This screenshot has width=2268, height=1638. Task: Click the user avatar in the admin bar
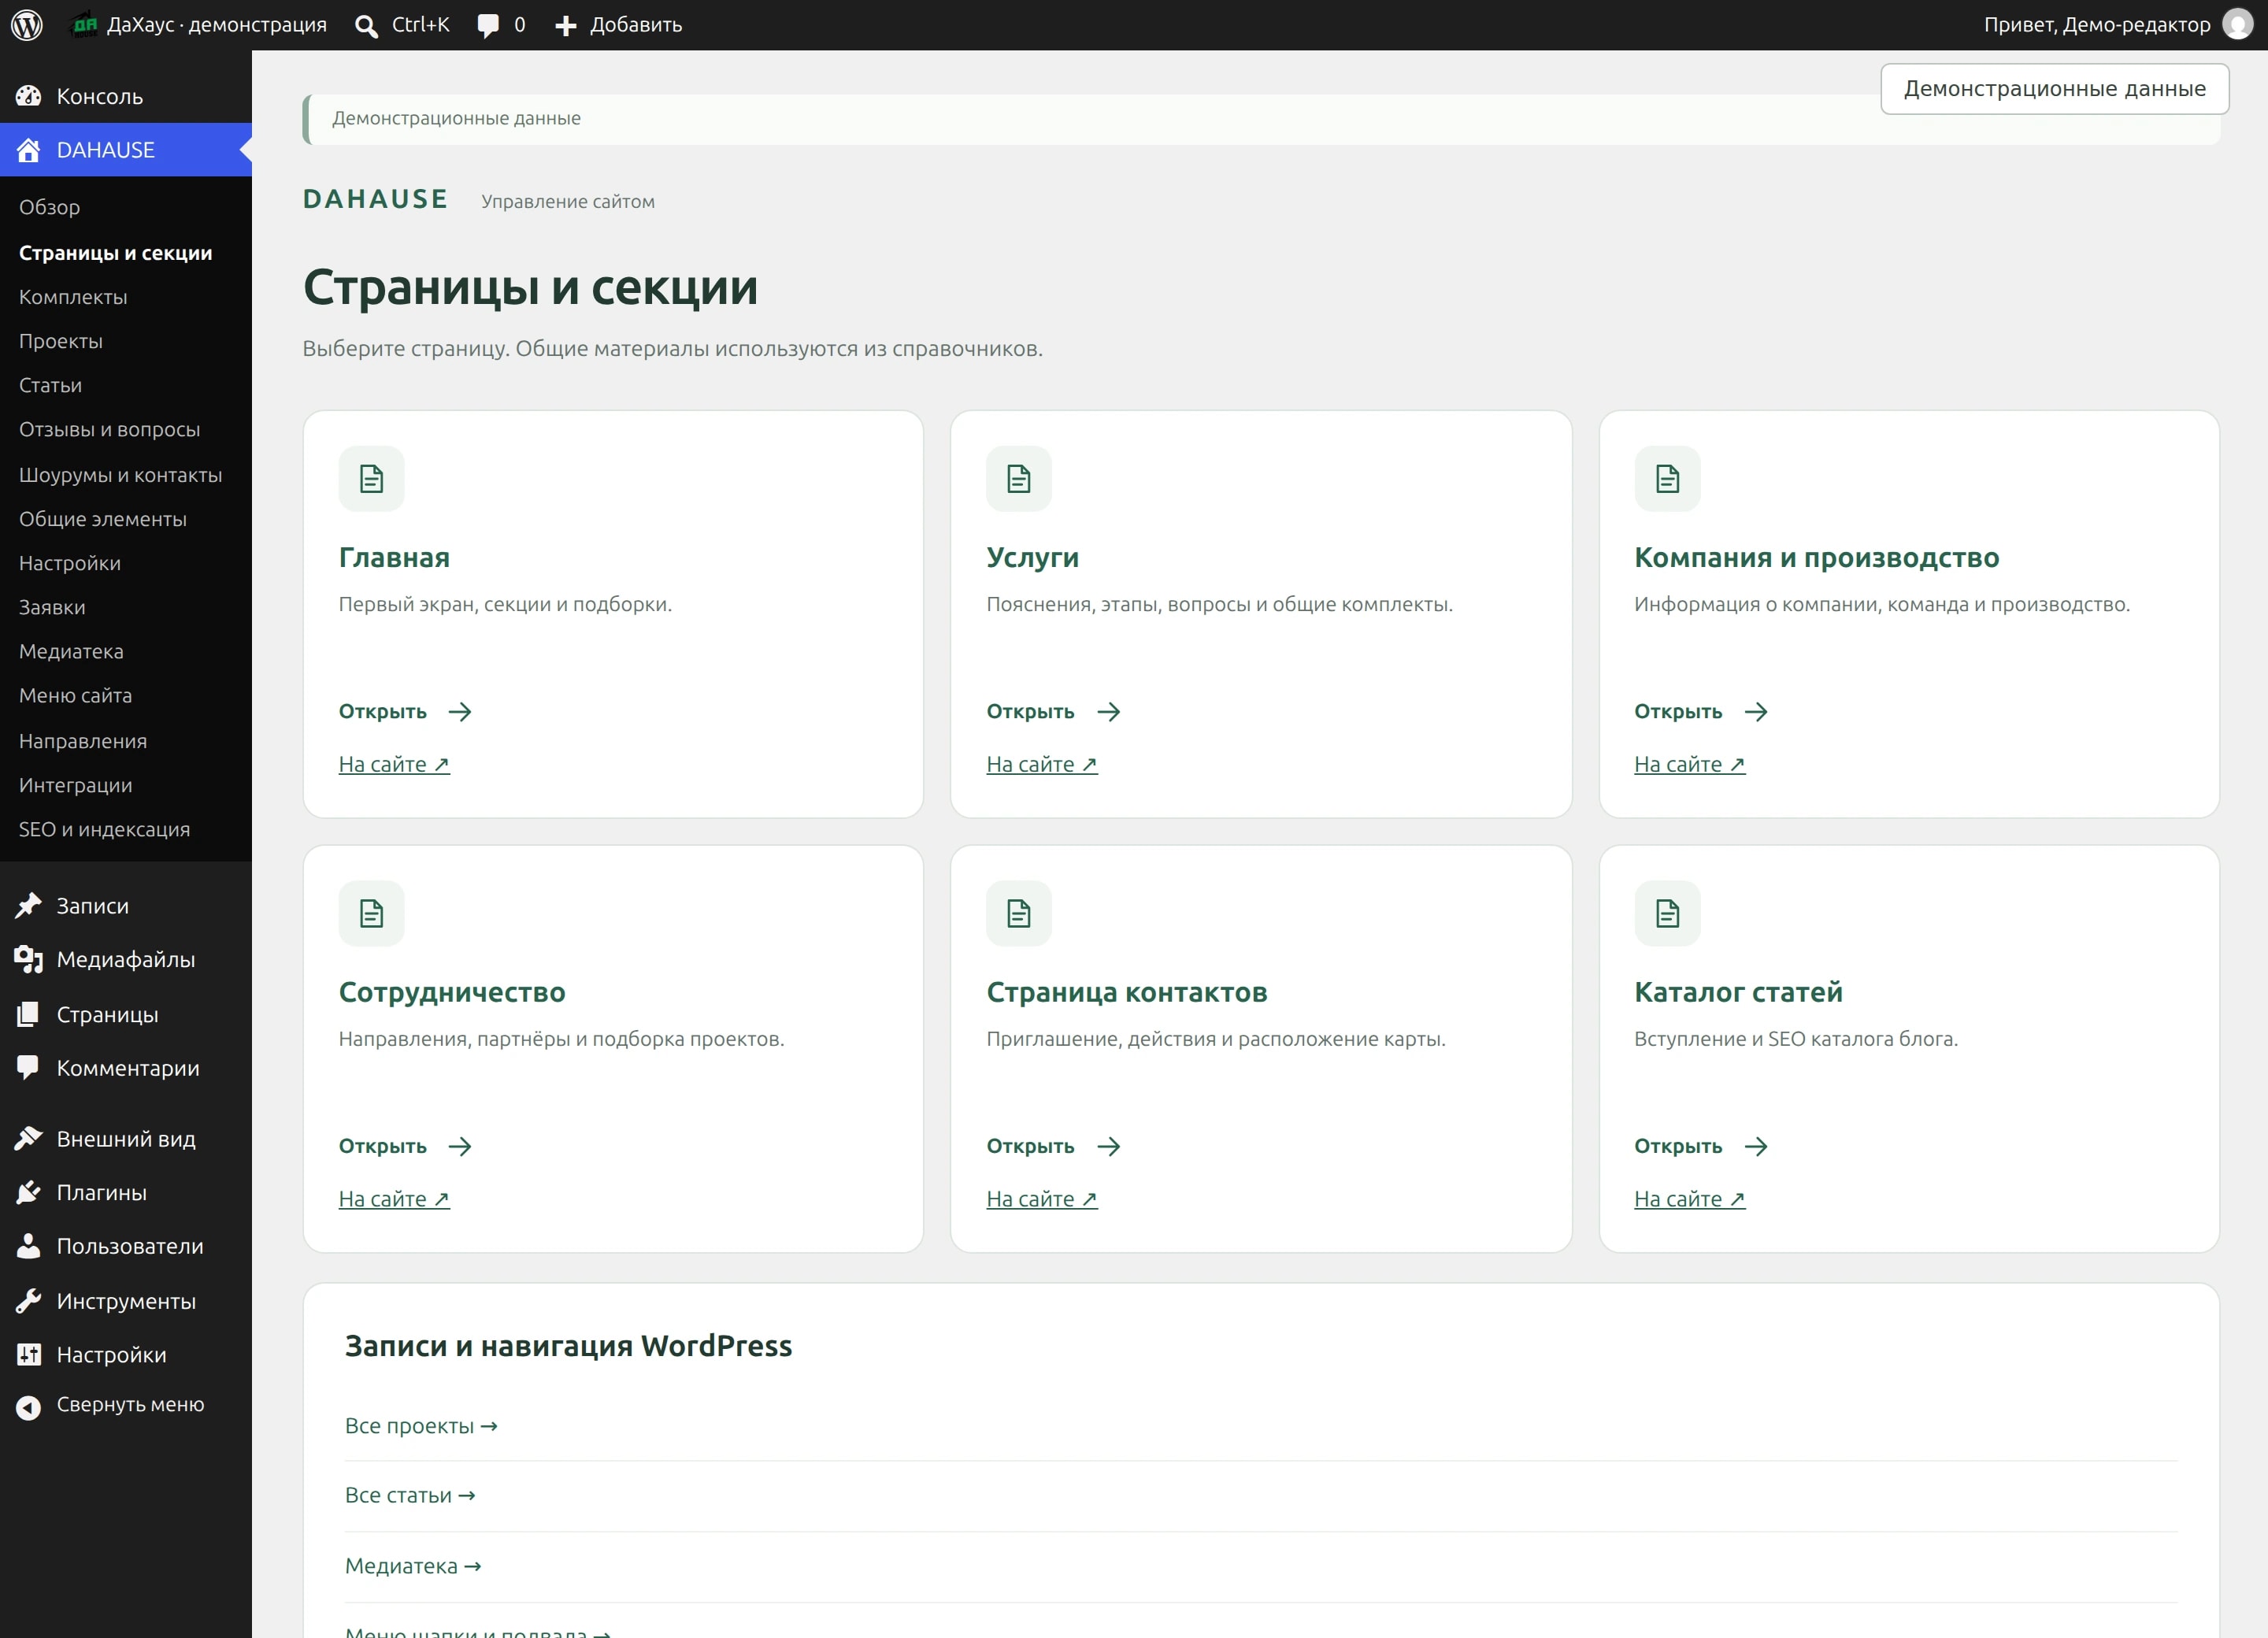(x=2237, y=25)
